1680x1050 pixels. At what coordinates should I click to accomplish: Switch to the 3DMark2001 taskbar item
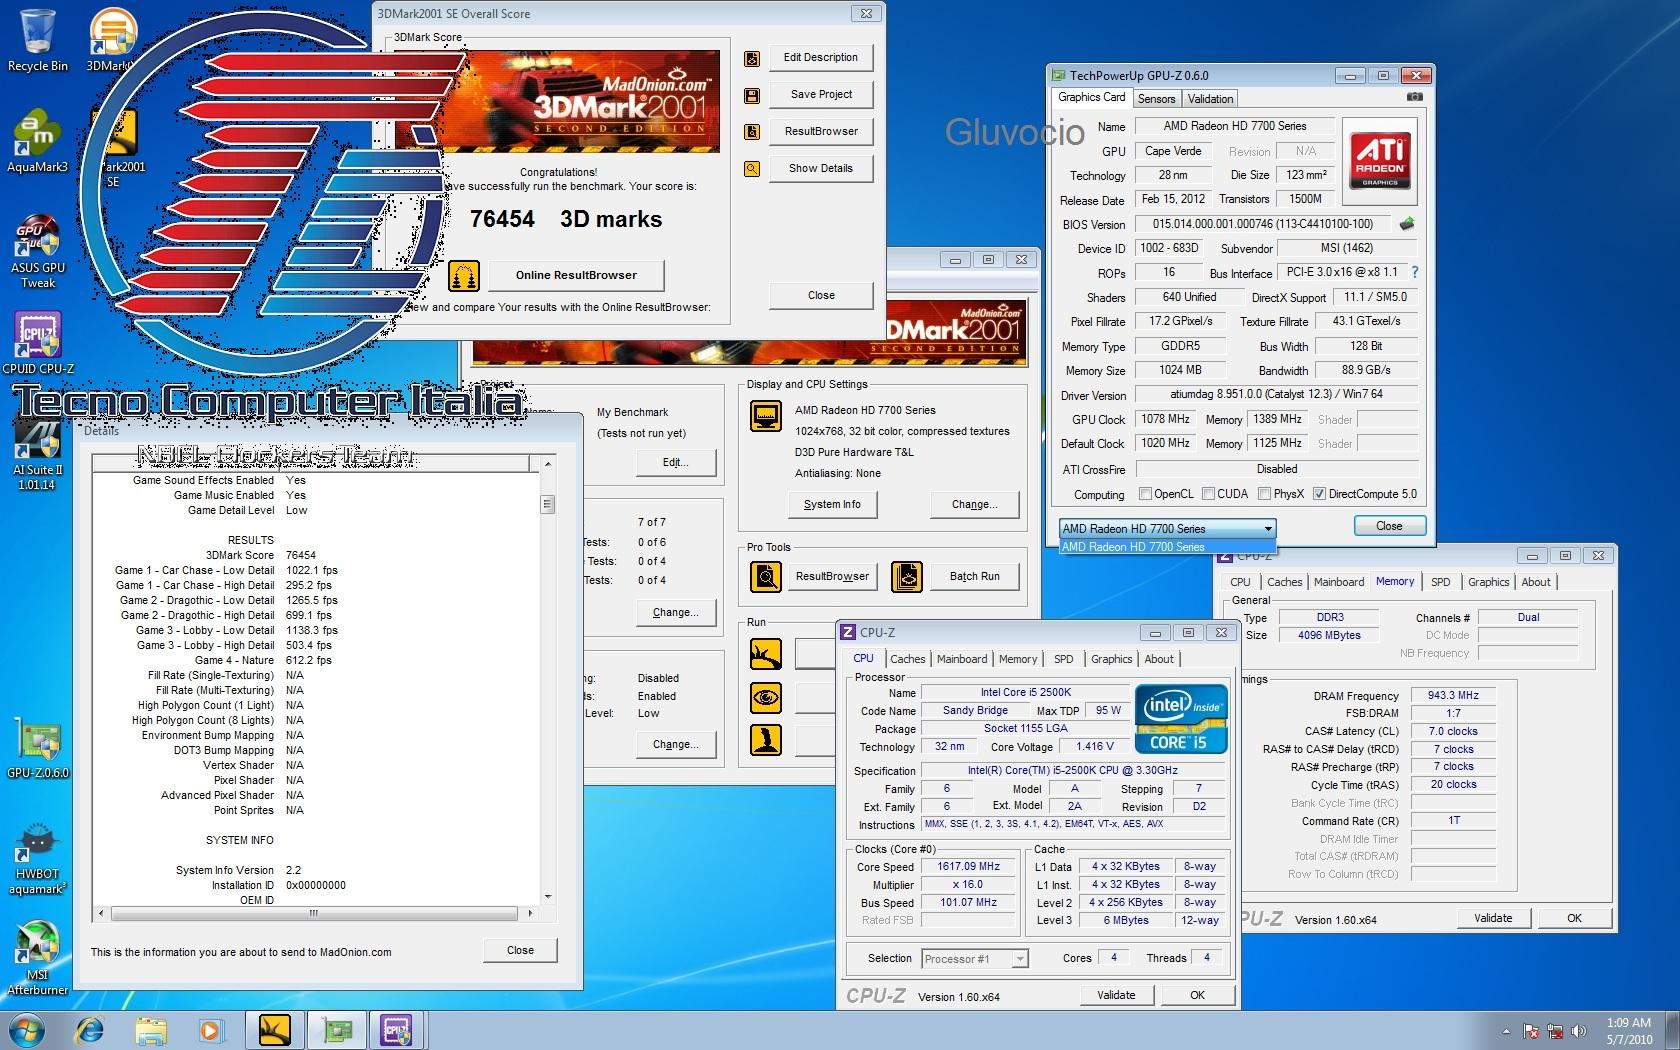point(275,1030)
